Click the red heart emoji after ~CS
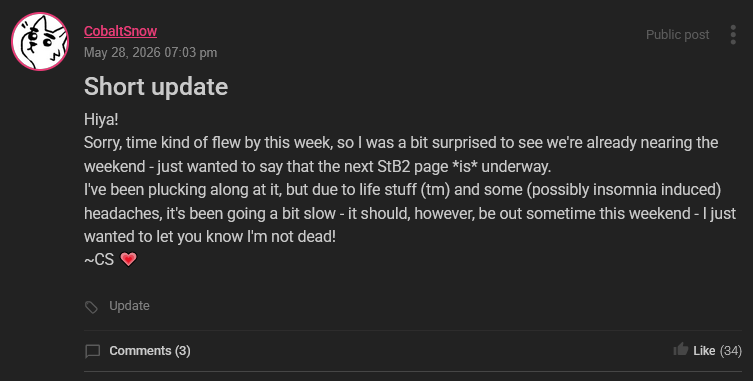 [x=128, y=259]
